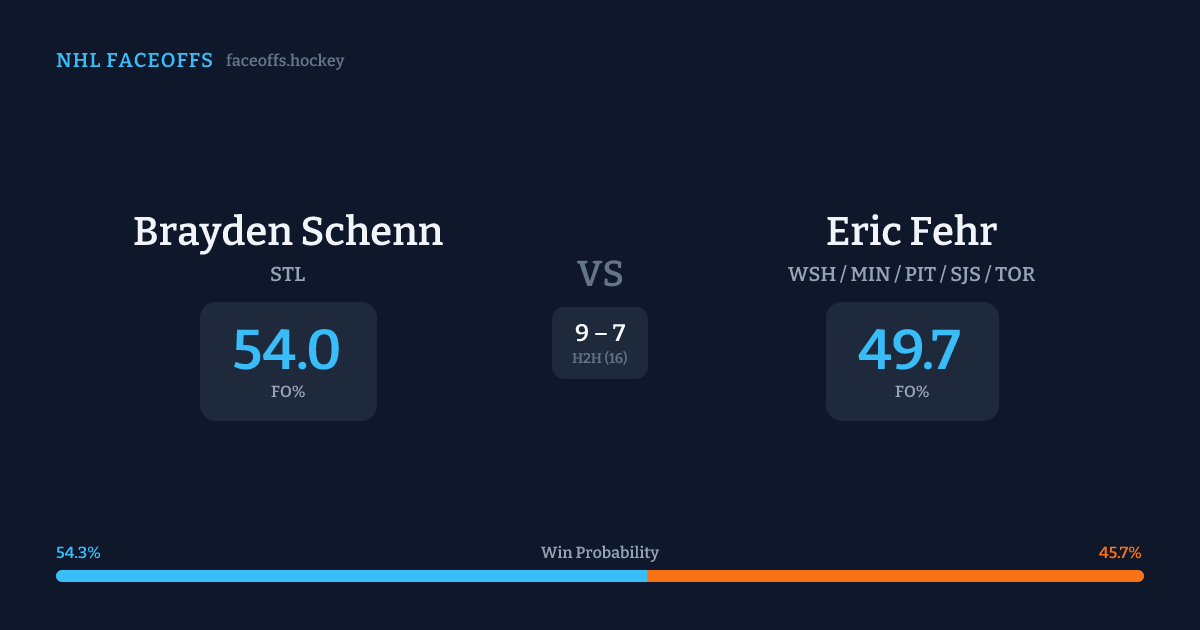The image size is (1200, 630).
Task: Click the 9 – 7 head-to-head score
Action: 600,333
